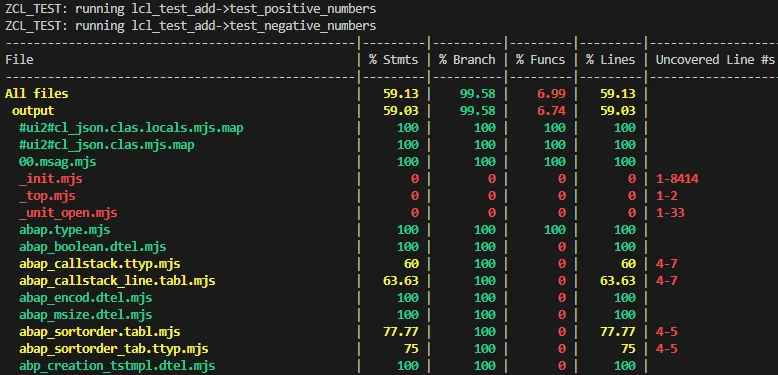
Task: Click file 'abap_boolean.dtel.mjs'
Action: tap(92, 247)
